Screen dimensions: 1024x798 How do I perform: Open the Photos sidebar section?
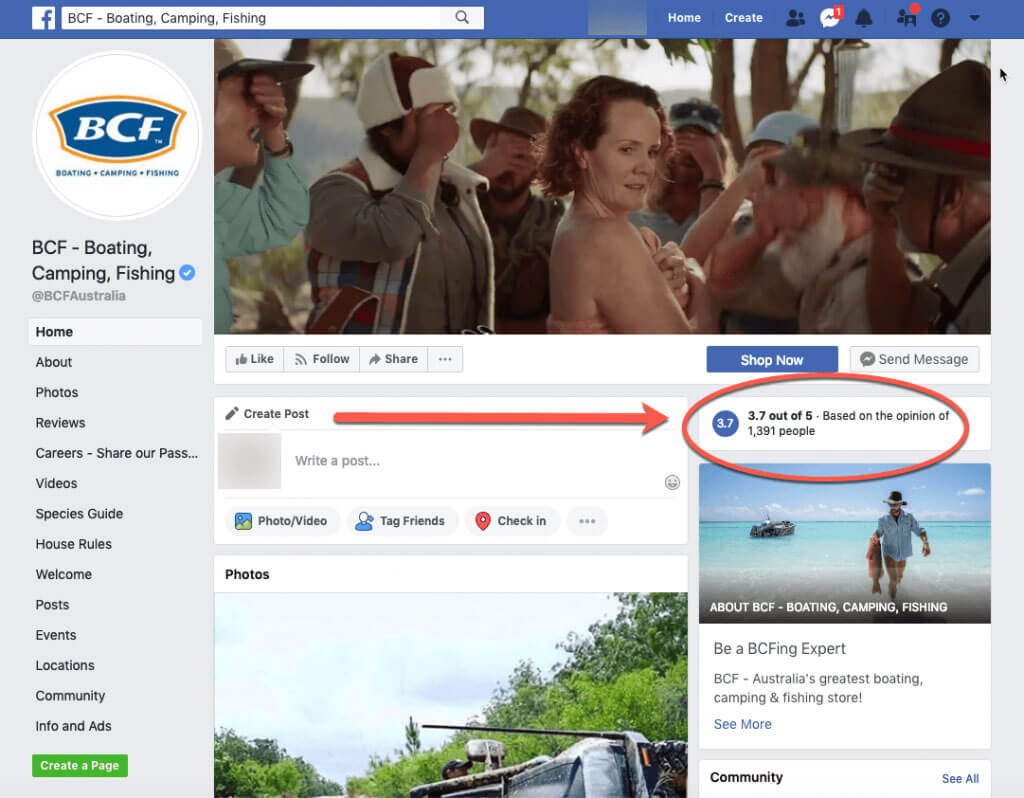click(x=57, y=392)
